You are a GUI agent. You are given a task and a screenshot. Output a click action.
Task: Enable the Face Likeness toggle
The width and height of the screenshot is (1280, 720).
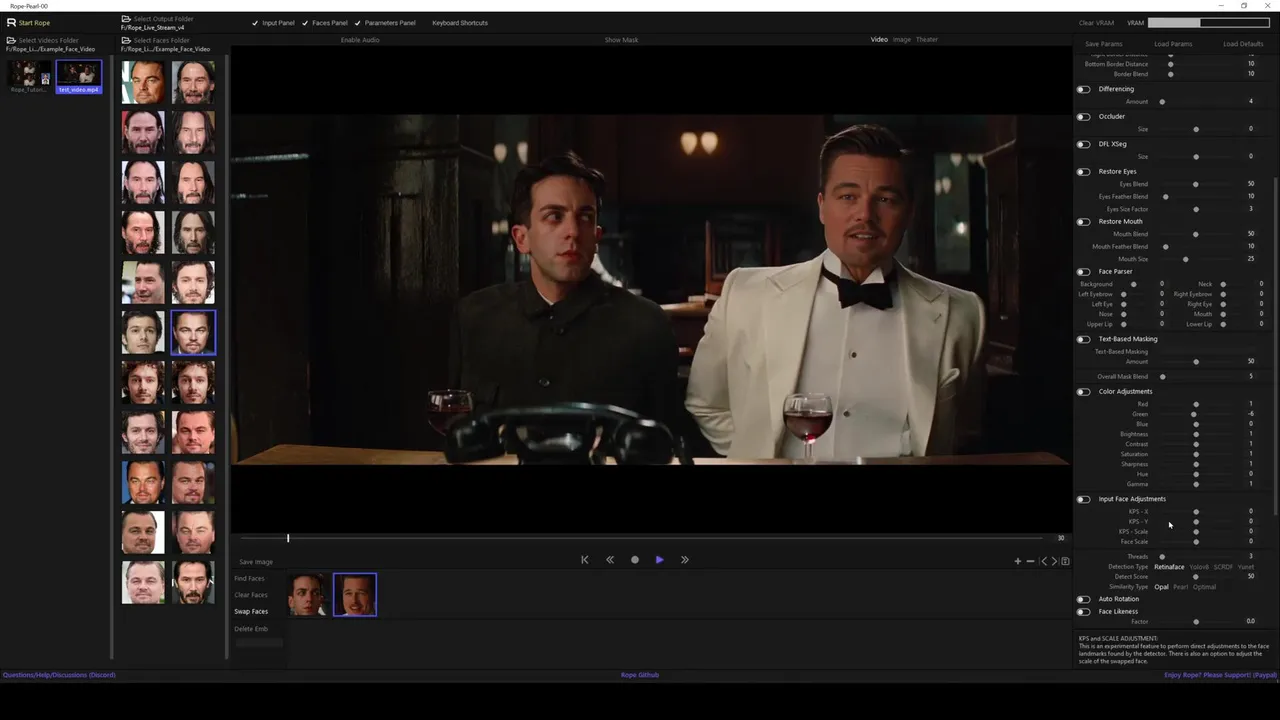coord(1083,611)
